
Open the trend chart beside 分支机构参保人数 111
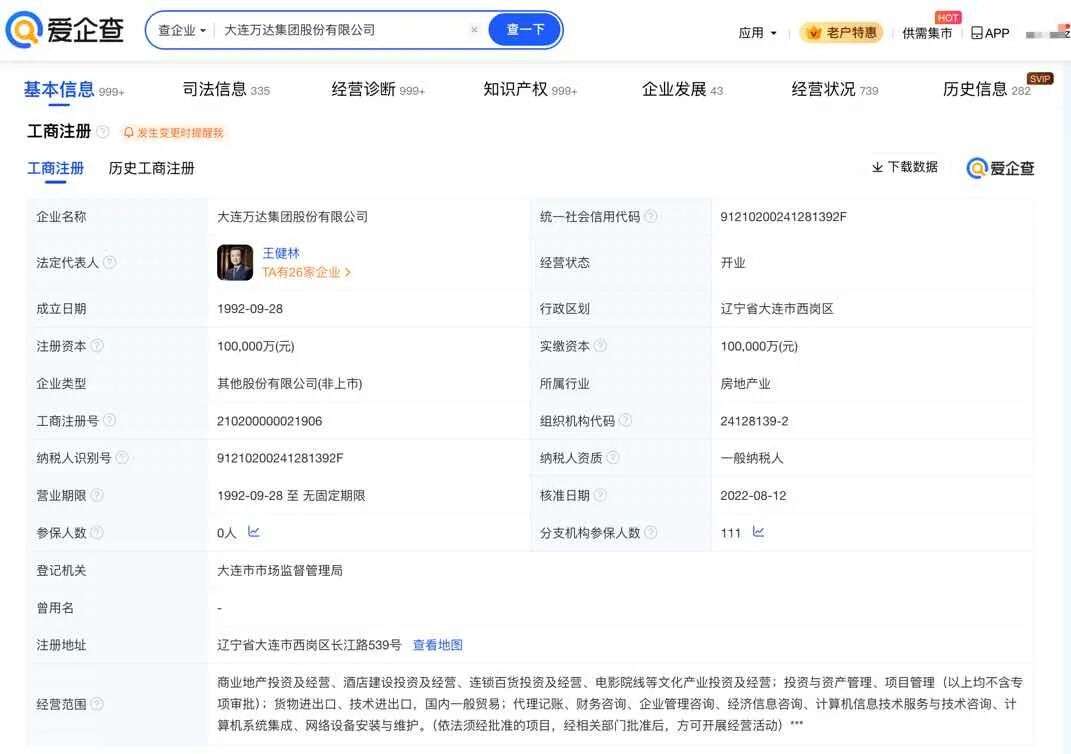pos(758,532)
